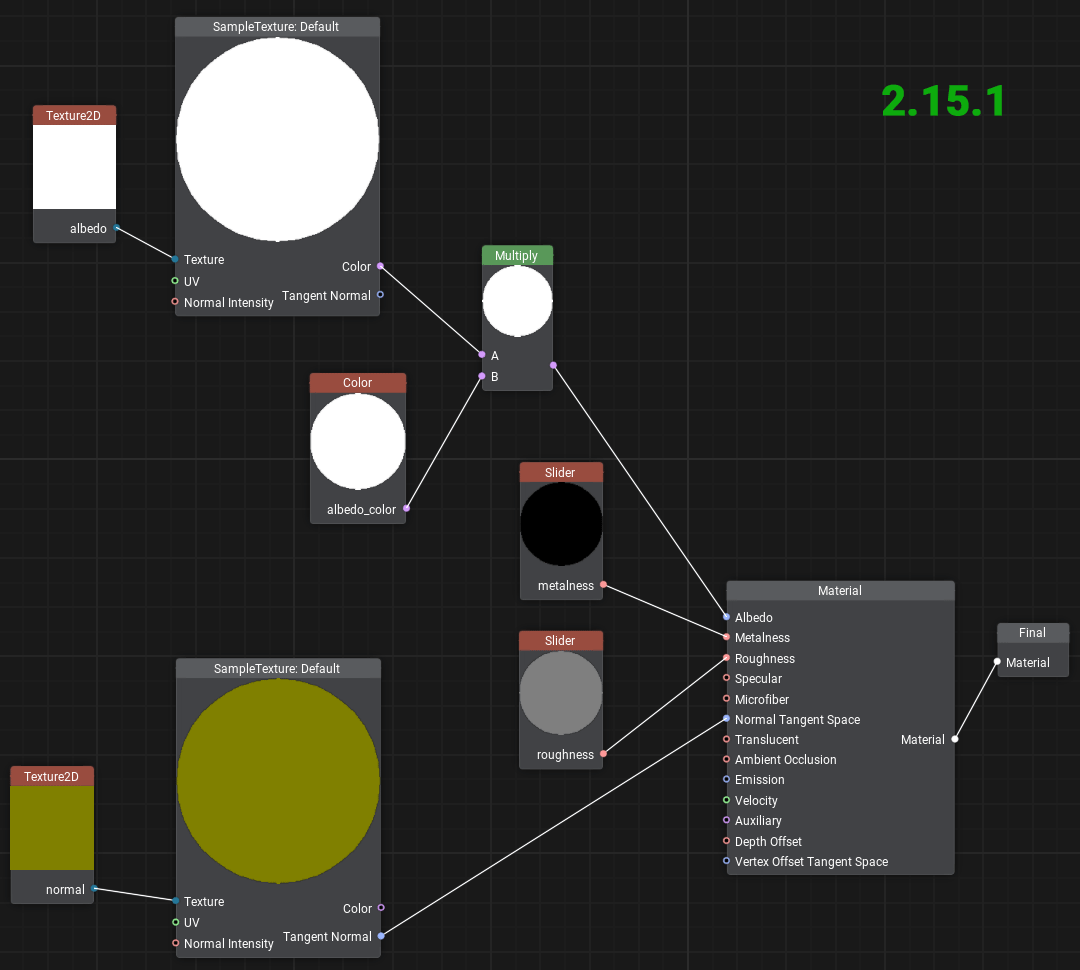Click the UV input pin on top SampleTexture node
Viewport: 1080px width, 970px height.
tap(175, 281)
